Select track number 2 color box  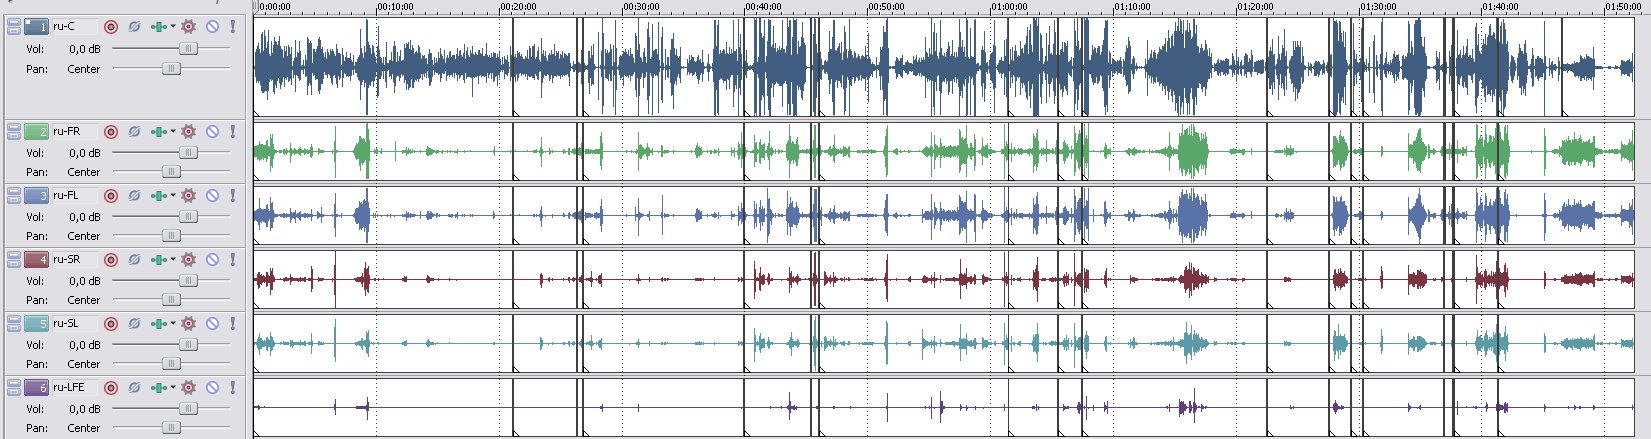click(36, 131)
